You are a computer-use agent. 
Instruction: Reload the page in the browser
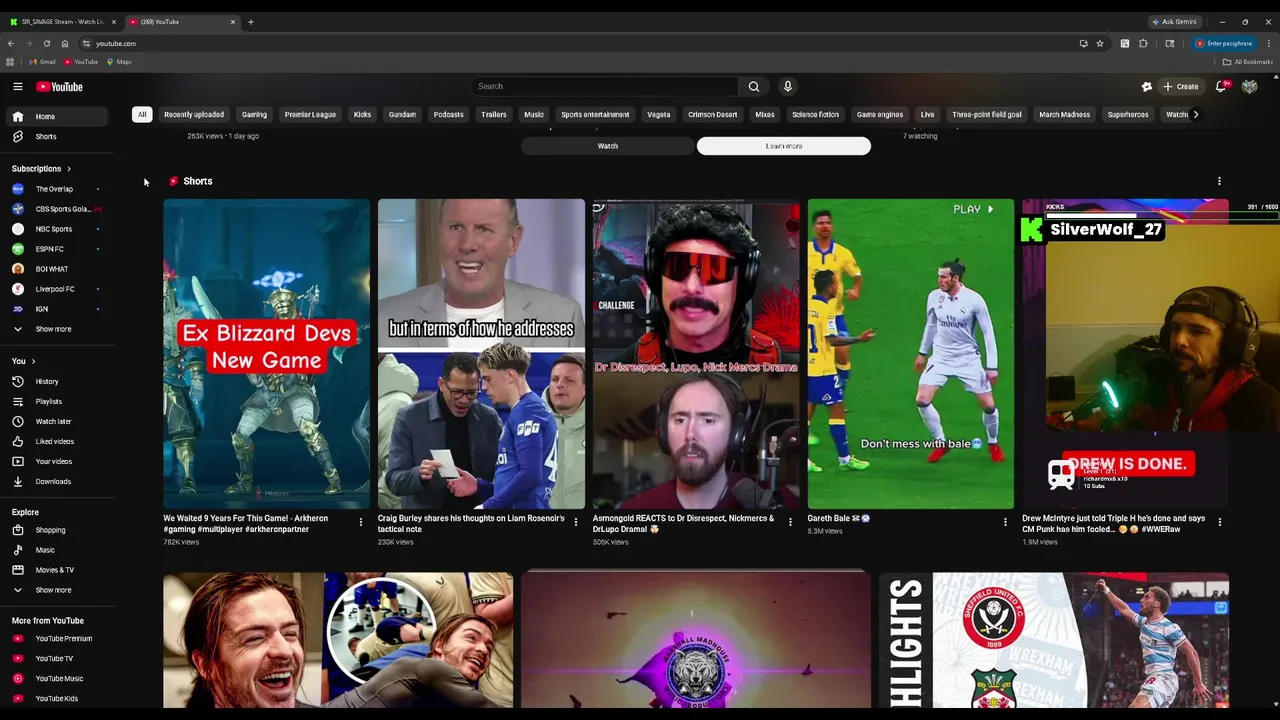pos(46,43)
